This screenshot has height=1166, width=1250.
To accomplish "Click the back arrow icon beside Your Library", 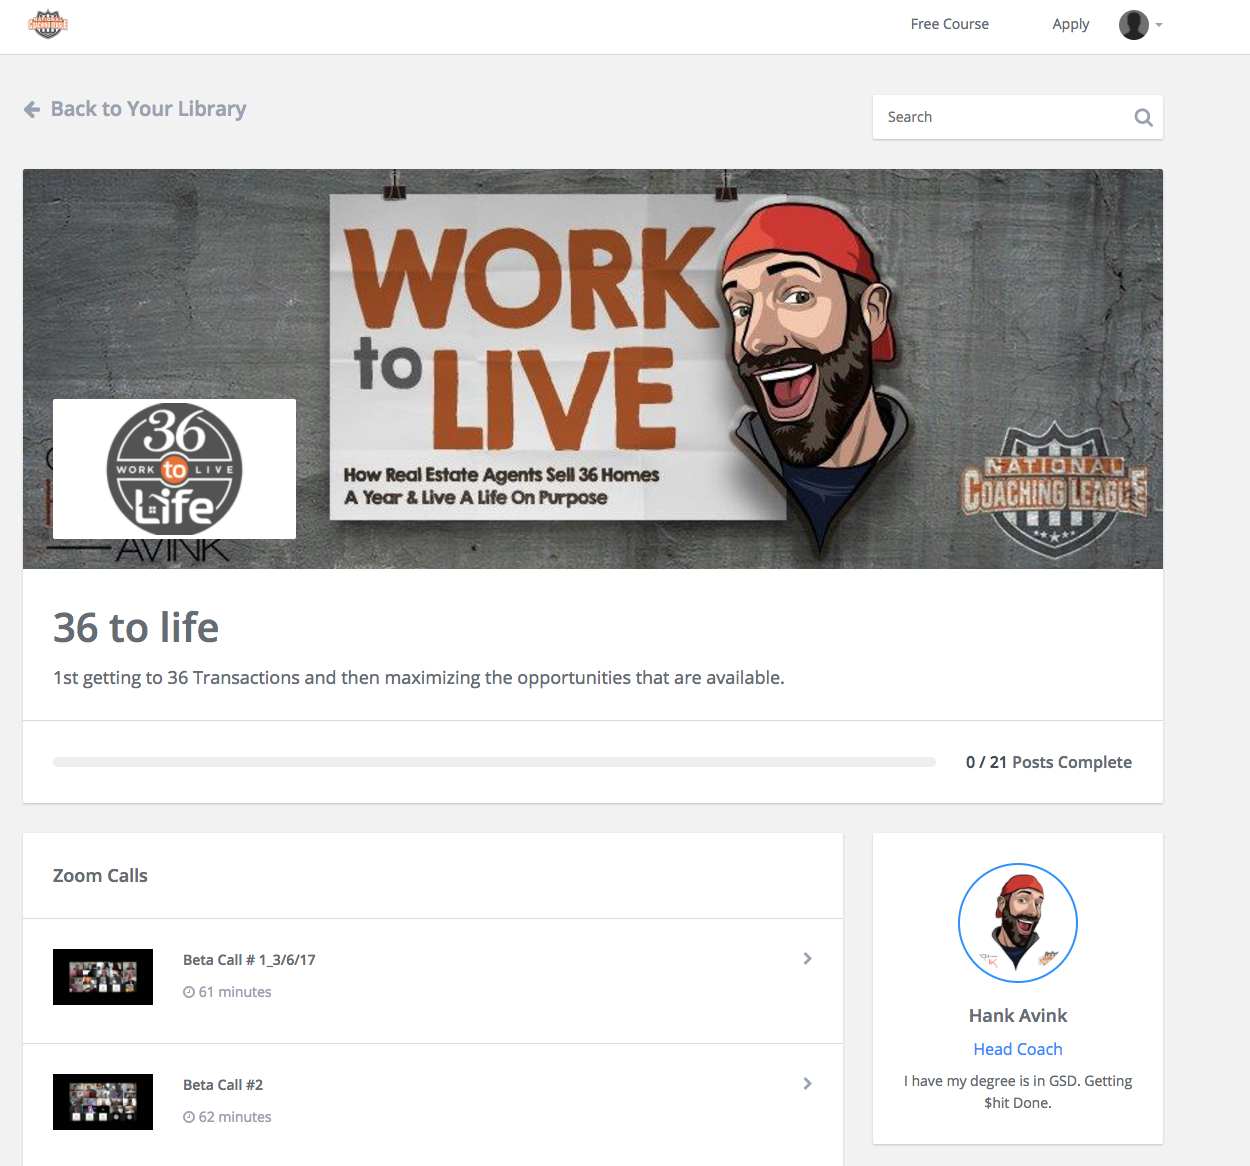I will (x=32, y=109).
